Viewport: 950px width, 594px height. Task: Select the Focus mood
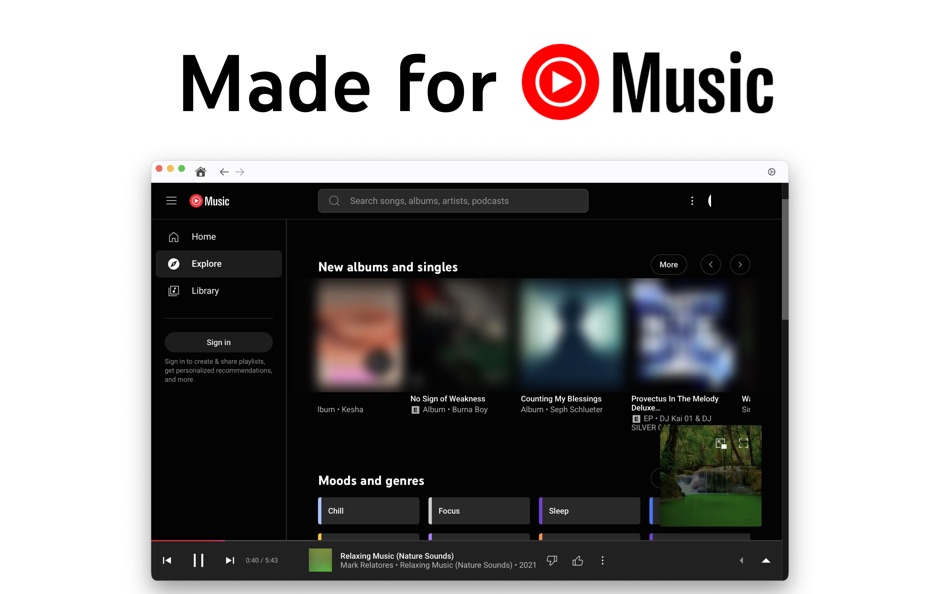tap(479, 511)
